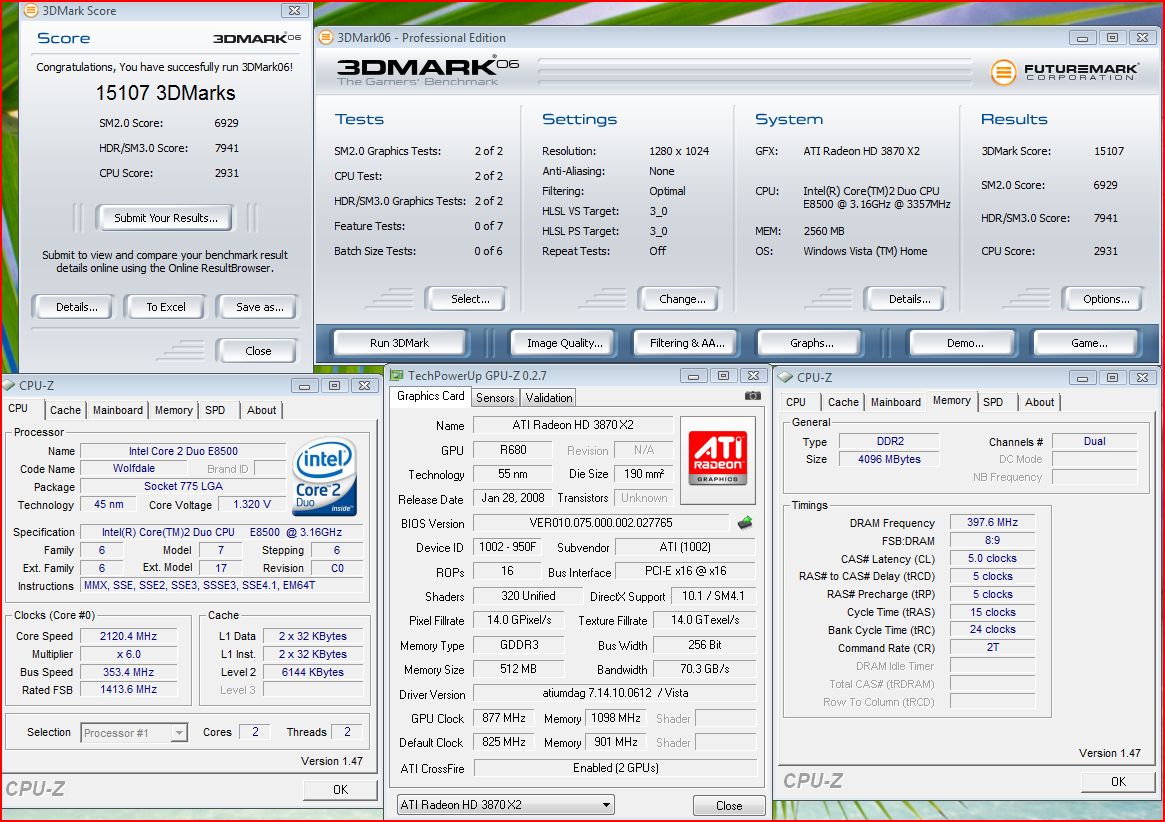Open About tab in left CPU-Z window
The image size is (1165, 822).
click(262, 410)
